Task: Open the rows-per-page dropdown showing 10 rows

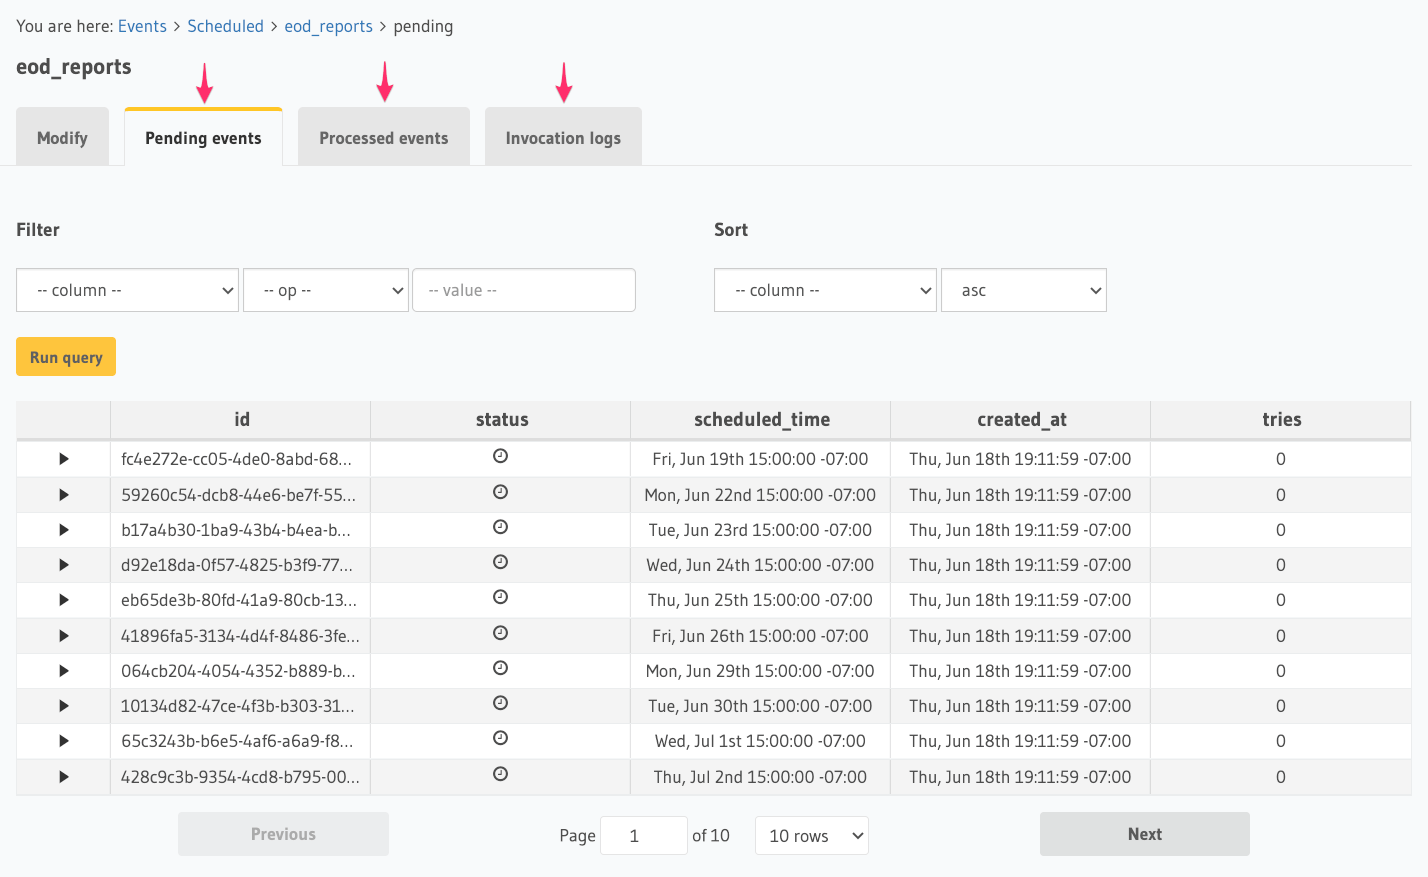Action: point(811,835)
